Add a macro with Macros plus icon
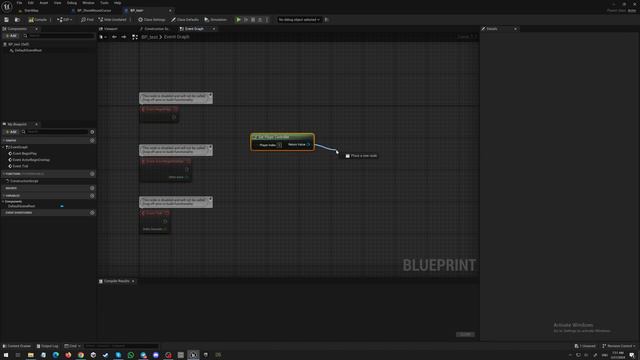640x360 pixels. click(x=92, y=188)
